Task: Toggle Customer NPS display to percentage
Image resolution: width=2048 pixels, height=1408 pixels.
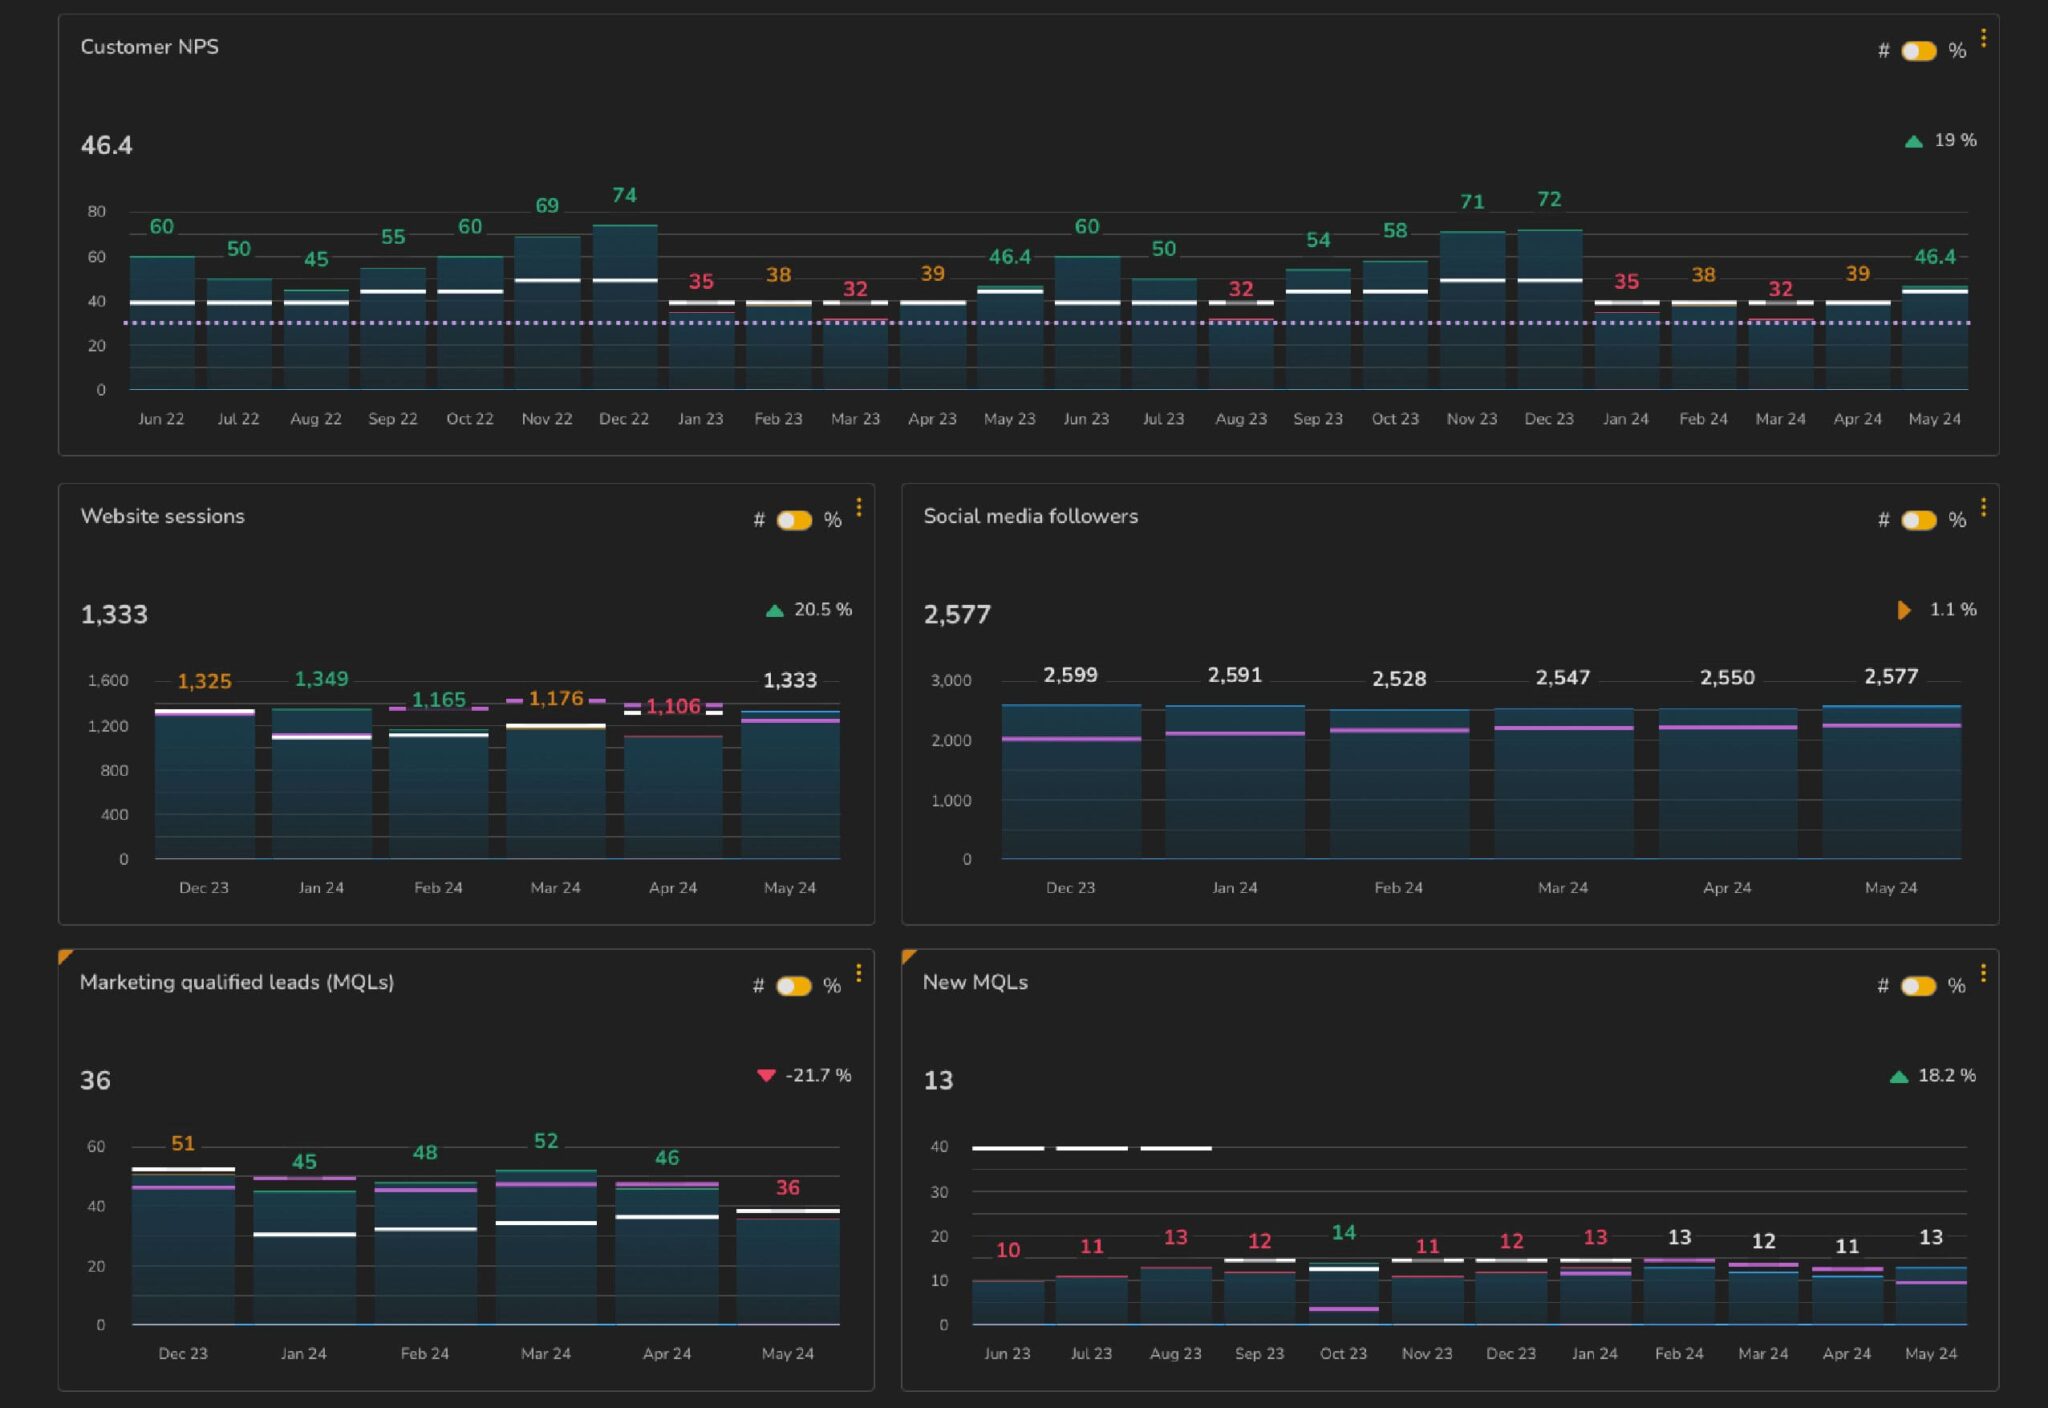Action: [x=1917, y=49]
